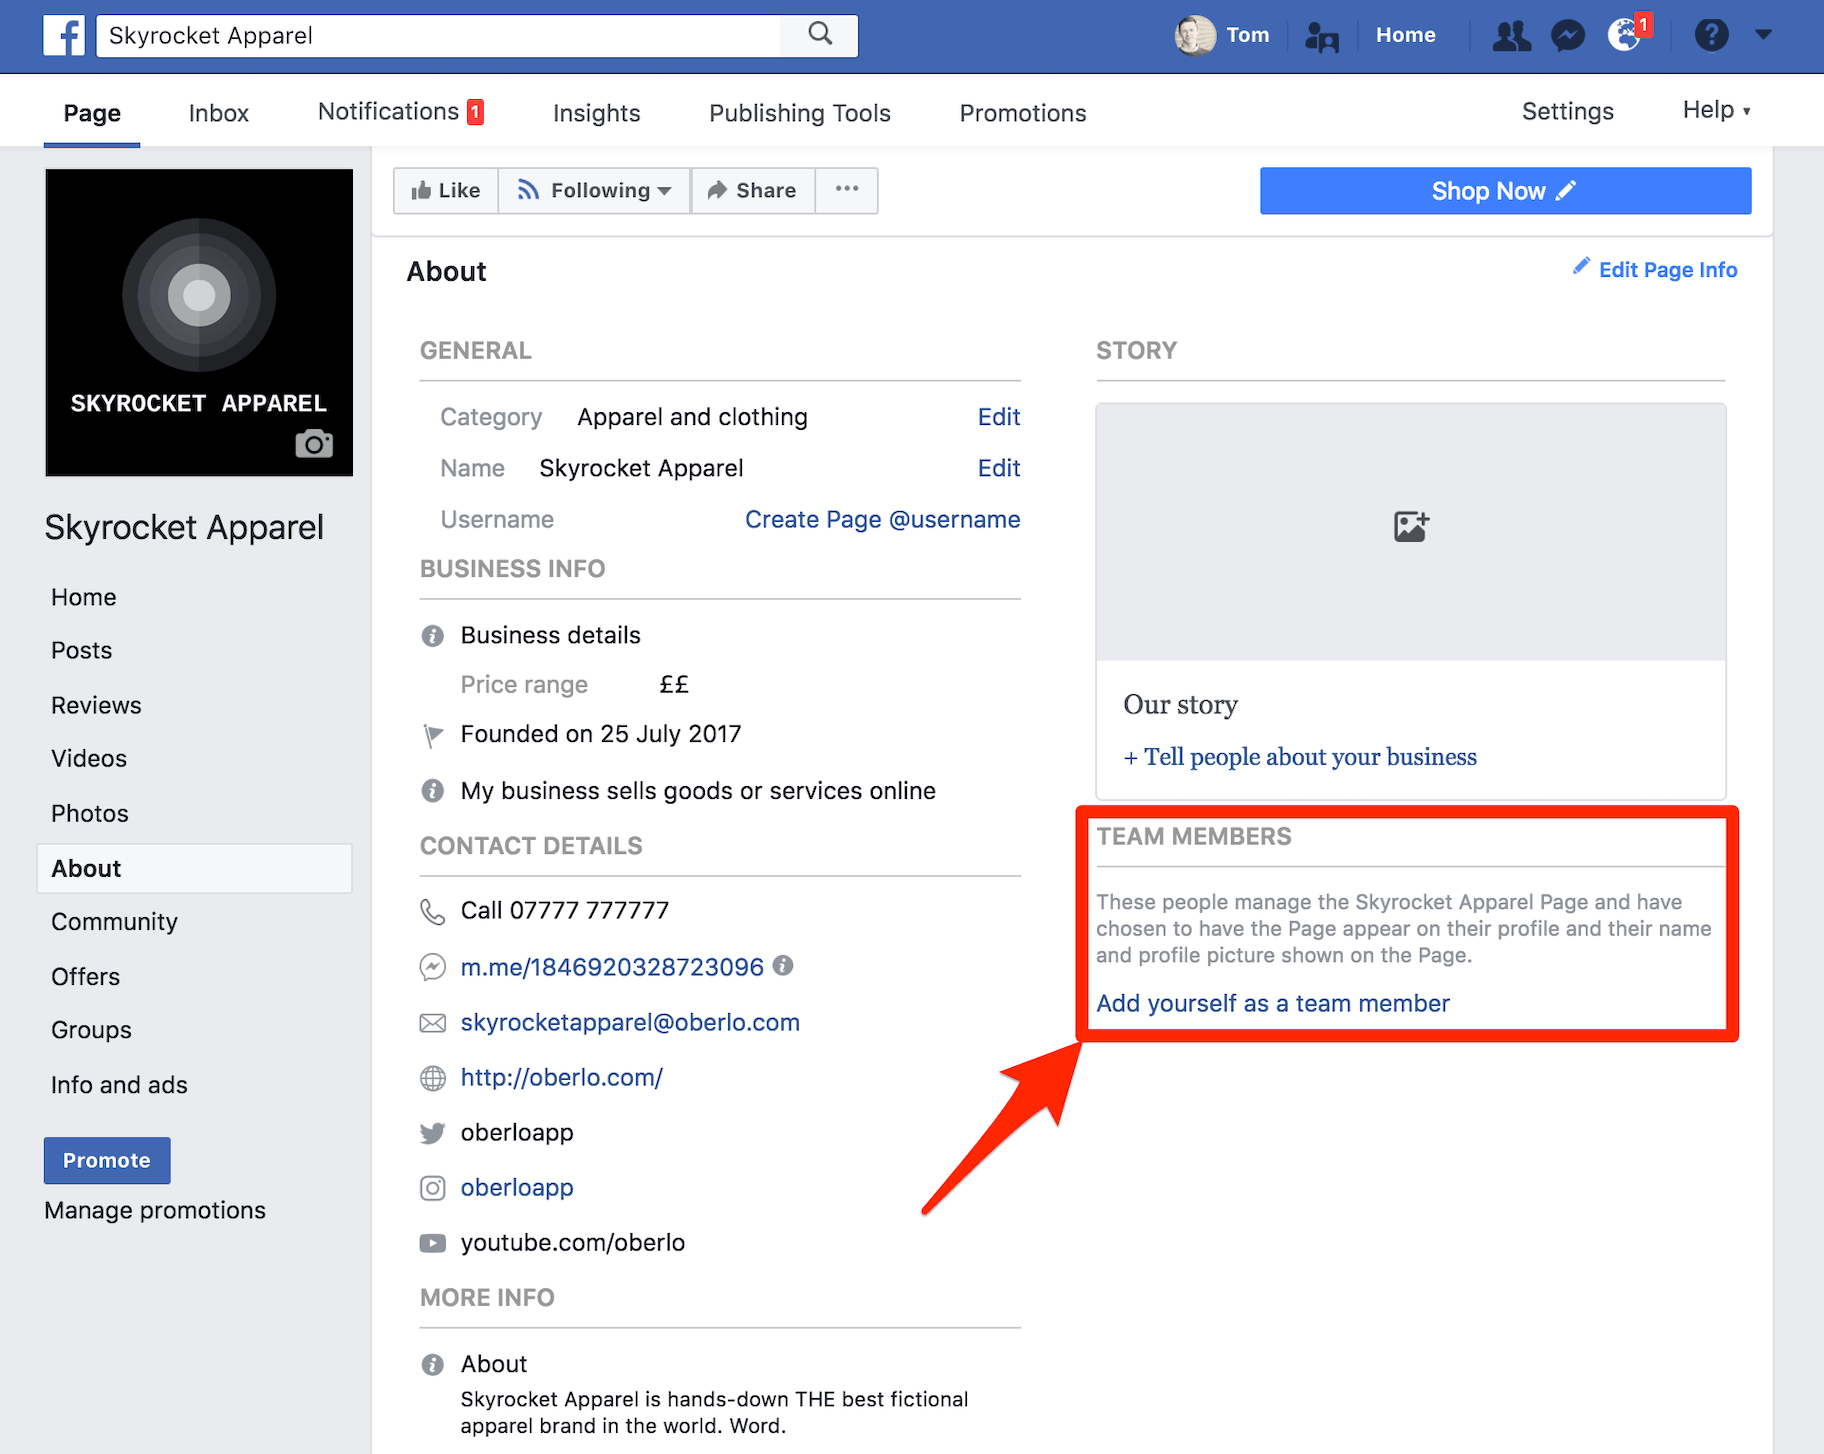Viewport: 1824px width, 1454px height.
Task: Click Add yourself as a team member
Action: (x=1272, y=1003)
